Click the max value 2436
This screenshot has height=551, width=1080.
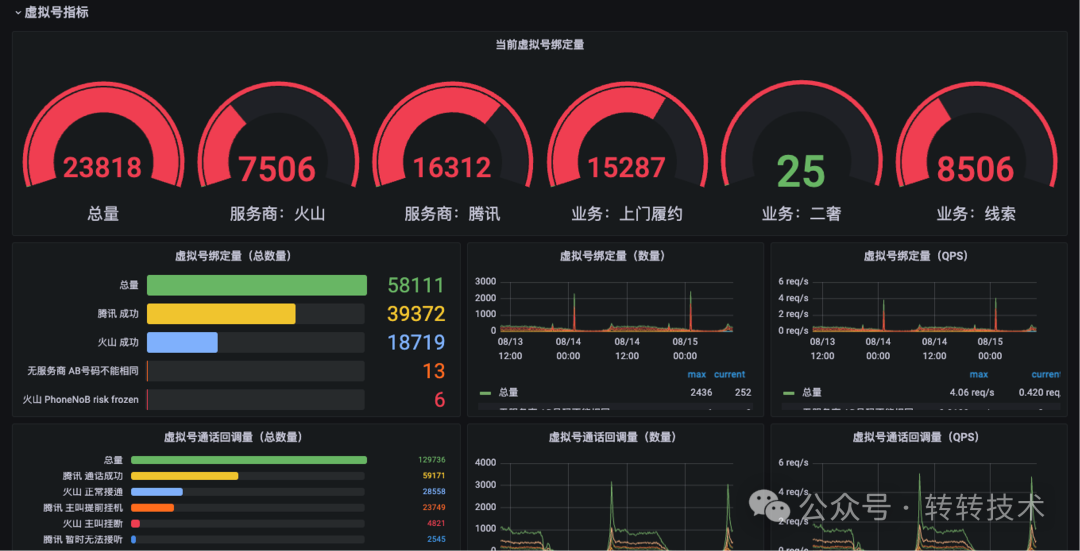701,392
